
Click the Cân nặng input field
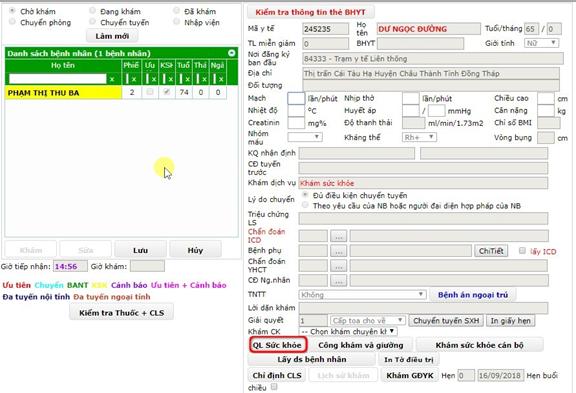(546, 111)
